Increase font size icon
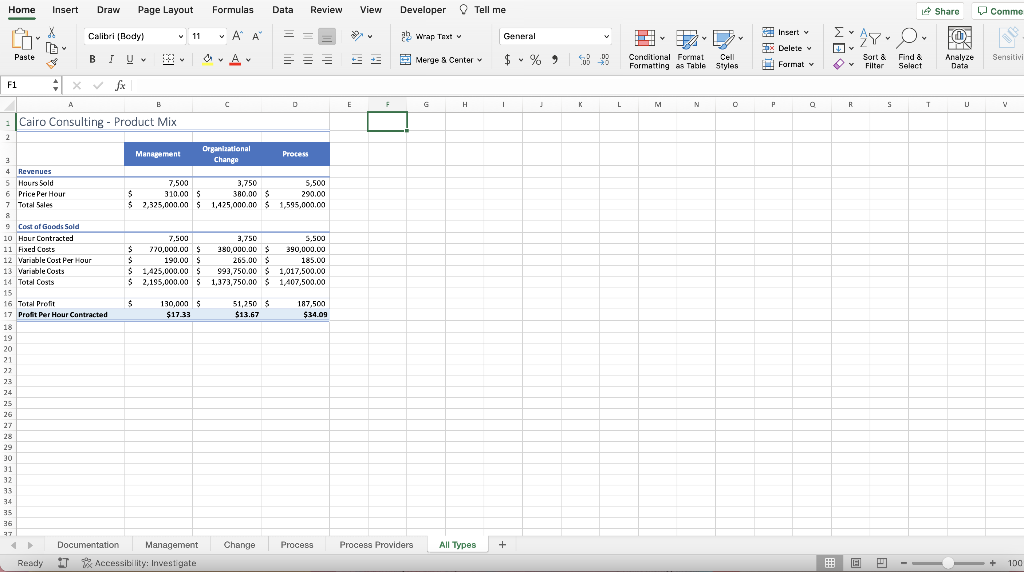 (x=238, y=36)
